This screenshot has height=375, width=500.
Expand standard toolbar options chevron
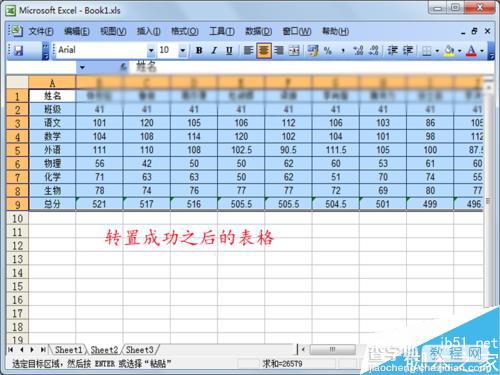click(x=46, y=51)
